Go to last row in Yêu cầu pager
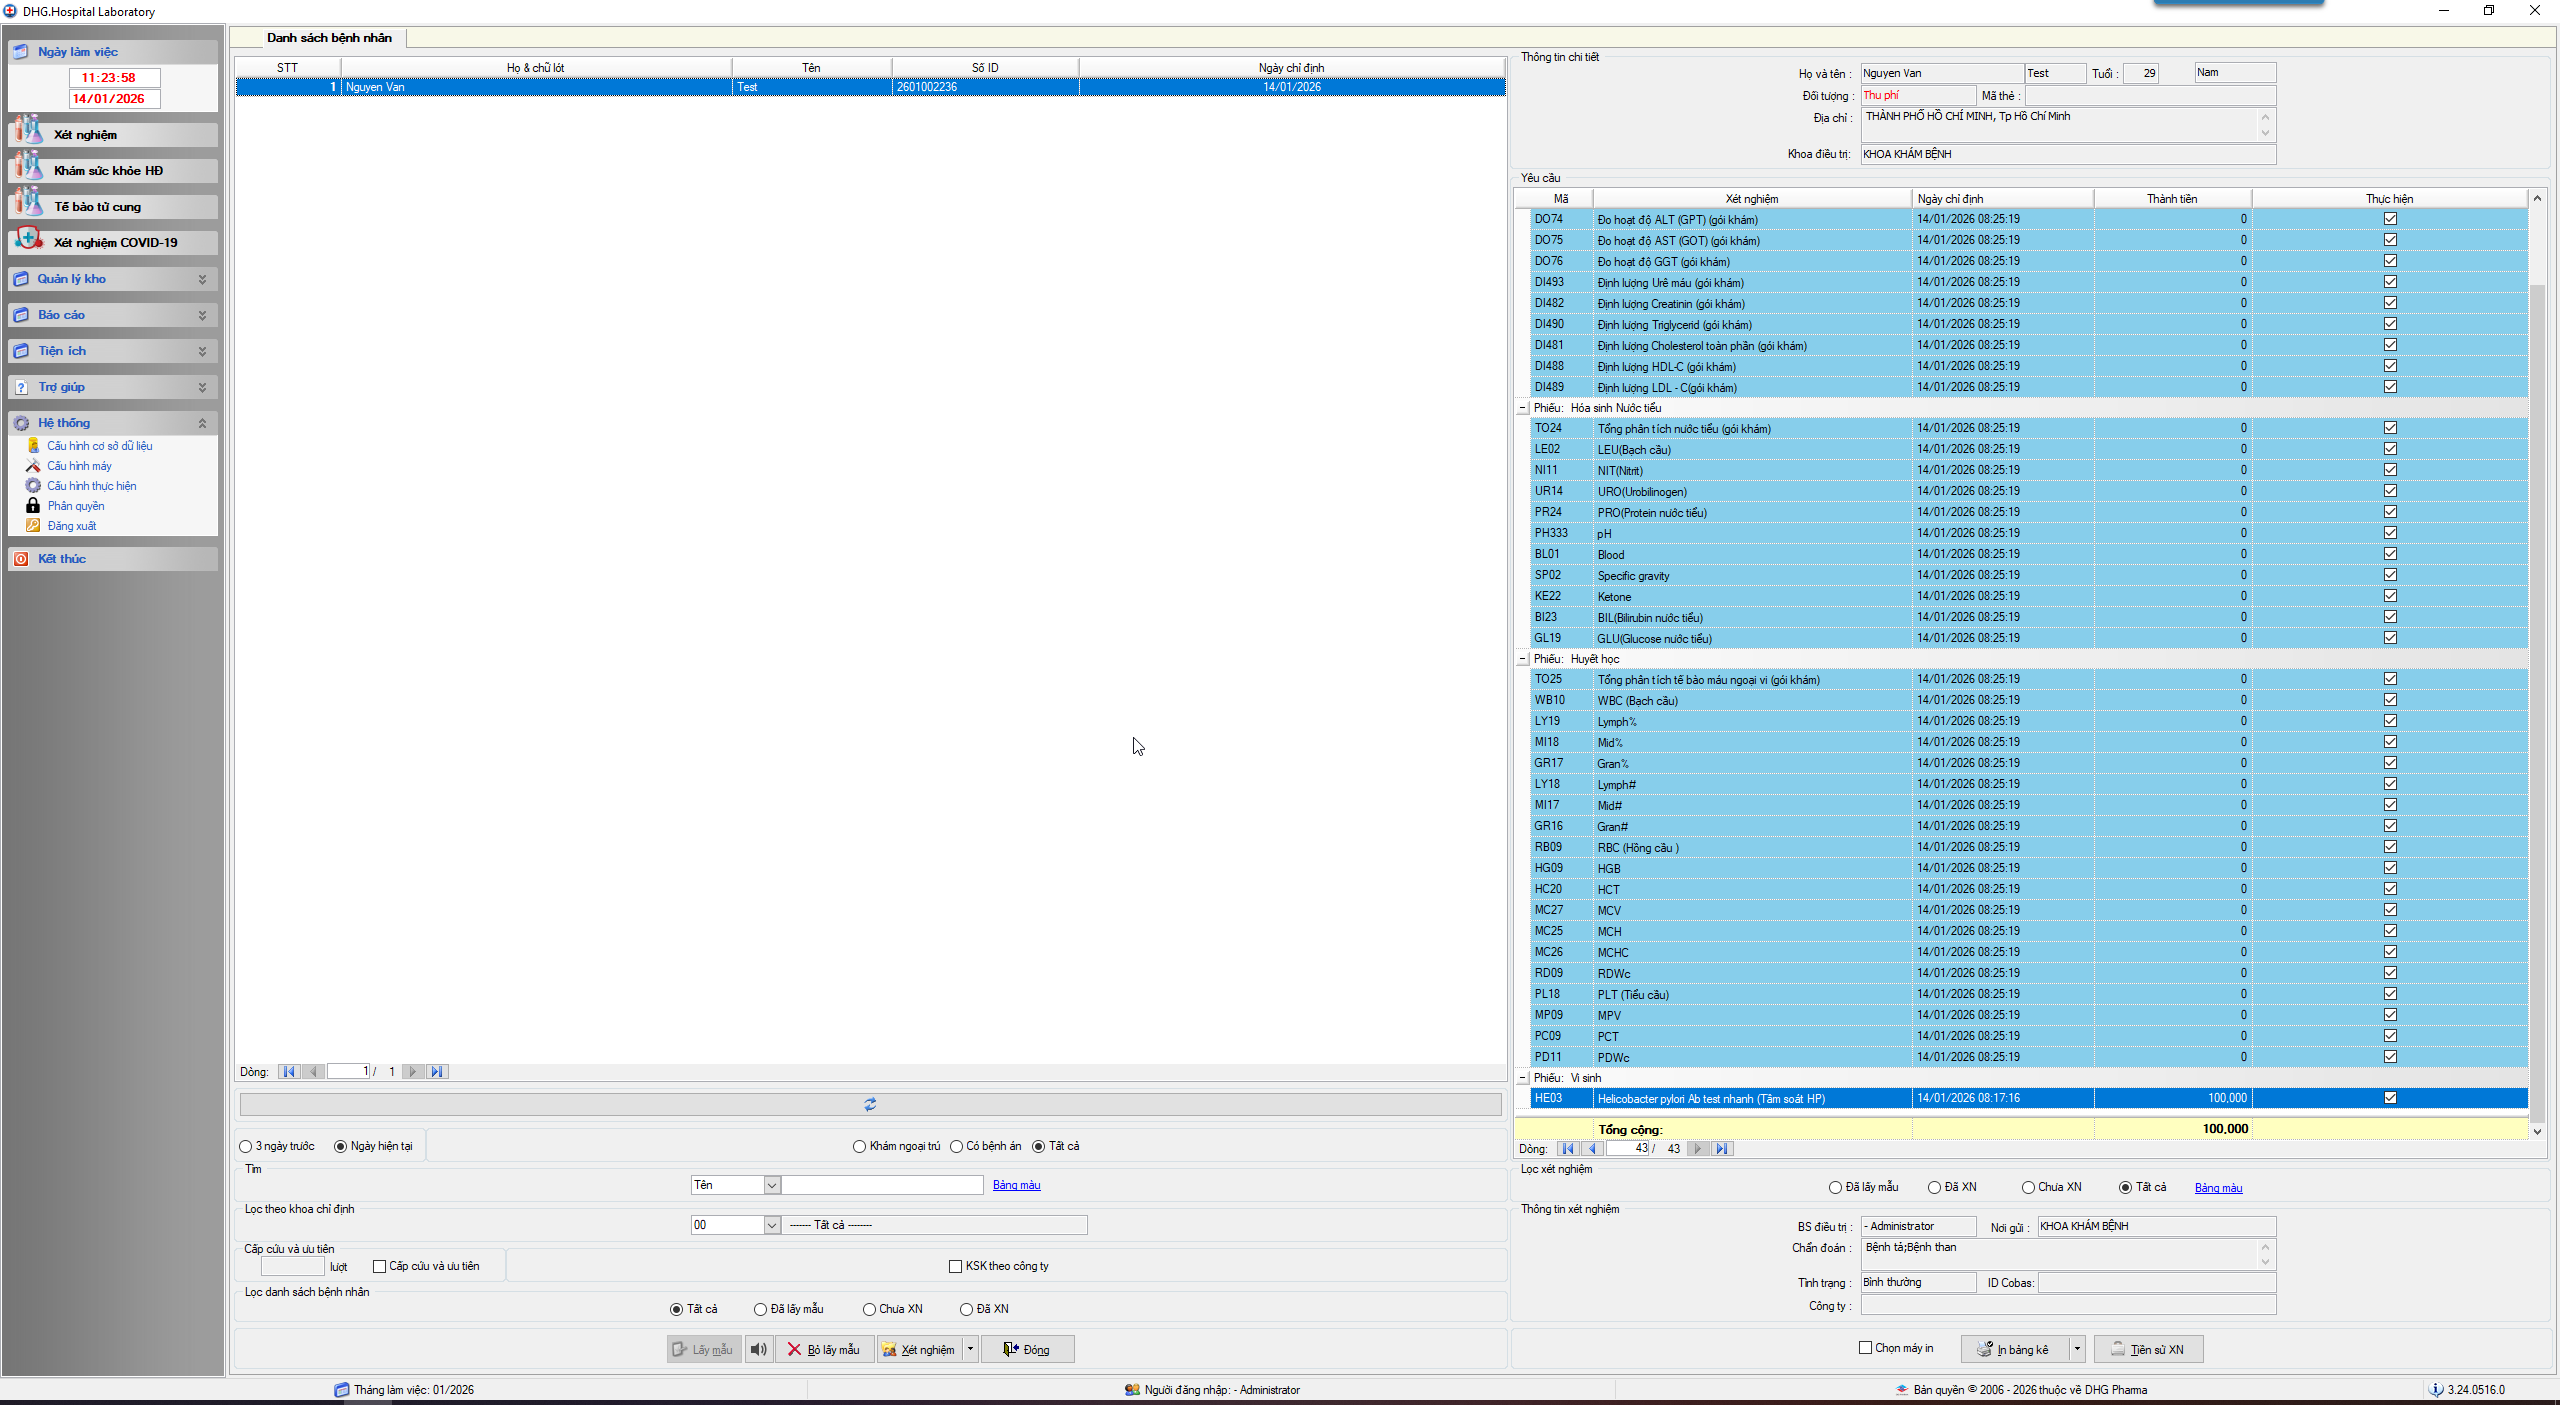Screen dimensions: 2560x1405 tap(1722, 1149)
